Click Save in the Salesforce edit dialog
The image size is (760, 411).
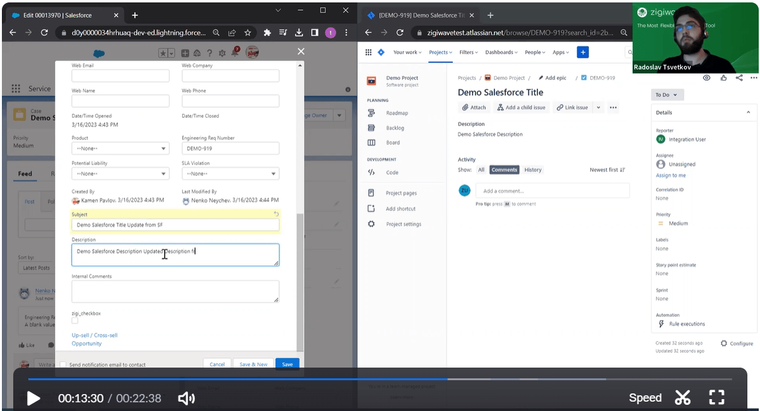click(287, 364)
